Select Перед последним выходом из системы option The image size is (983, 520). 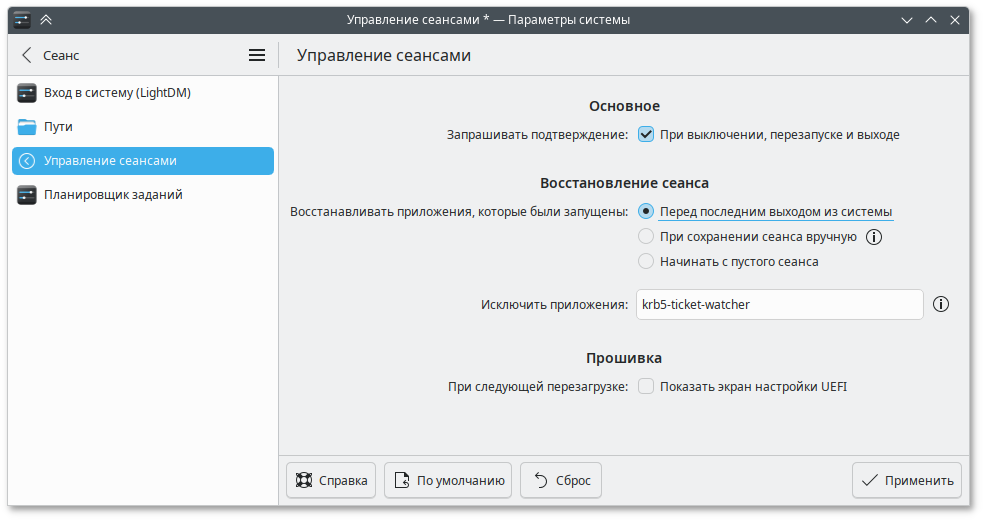click(x=646, y=211)
